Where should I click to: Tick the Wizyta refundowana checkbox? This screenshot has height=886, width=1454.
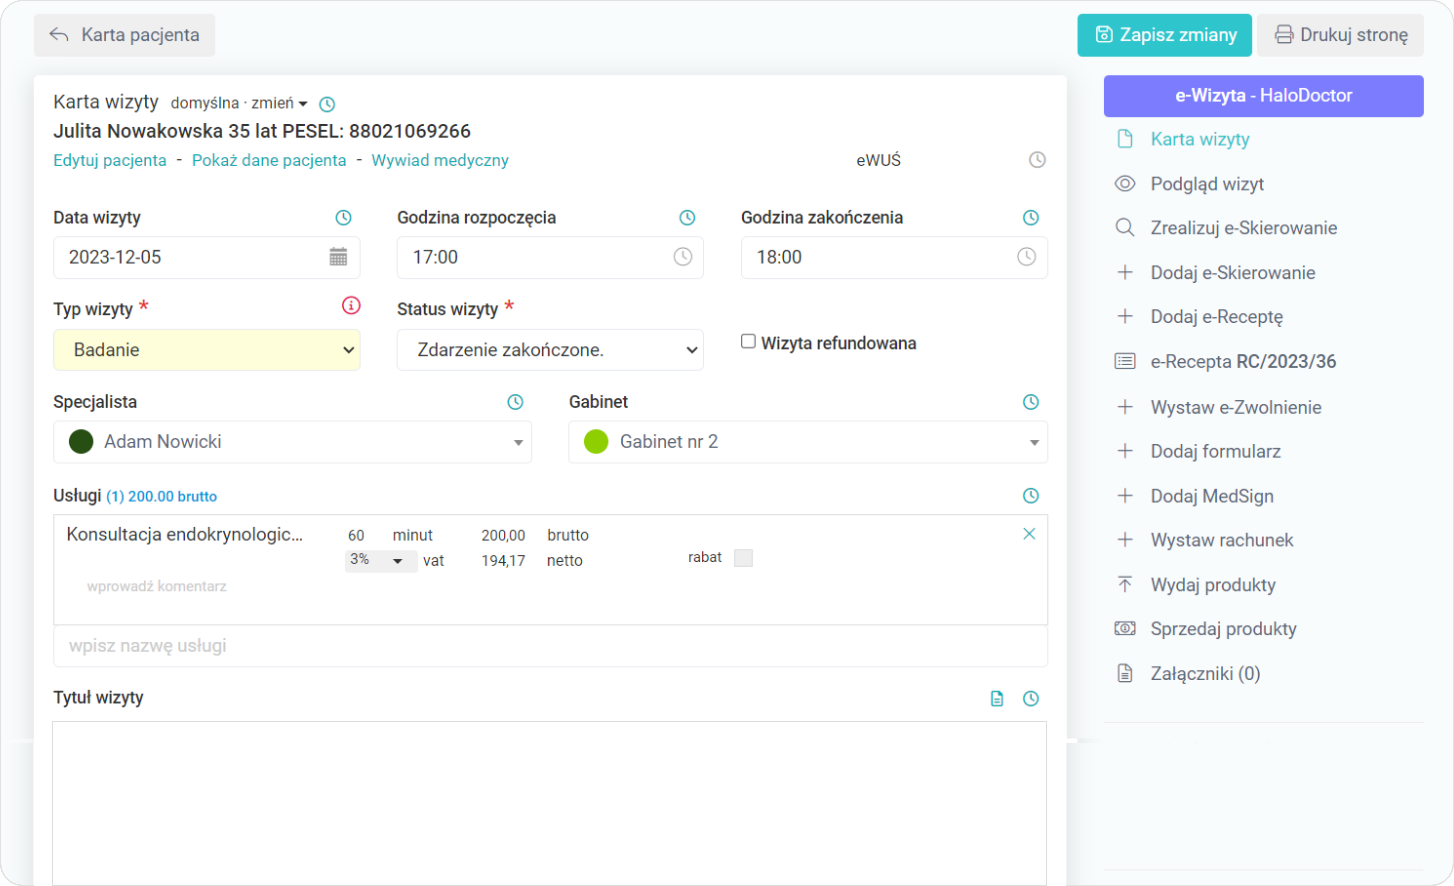tap(748, 342)
